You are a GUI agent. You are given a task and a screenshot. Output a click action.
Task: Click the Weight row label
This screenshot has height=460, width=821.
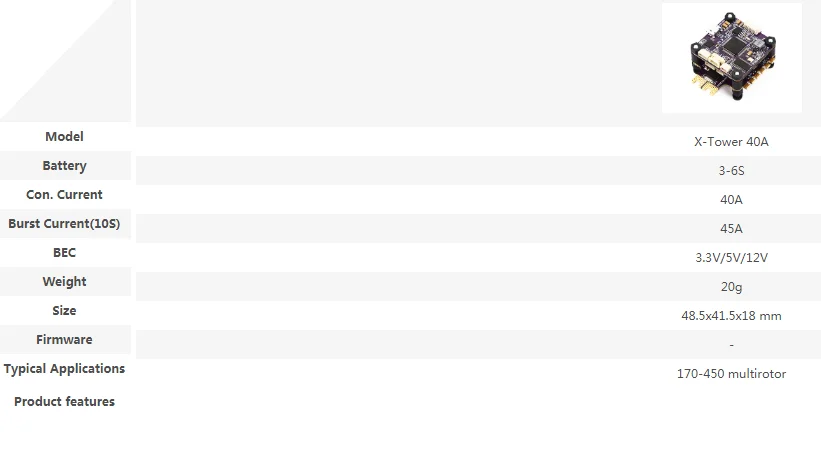[64, 282]
